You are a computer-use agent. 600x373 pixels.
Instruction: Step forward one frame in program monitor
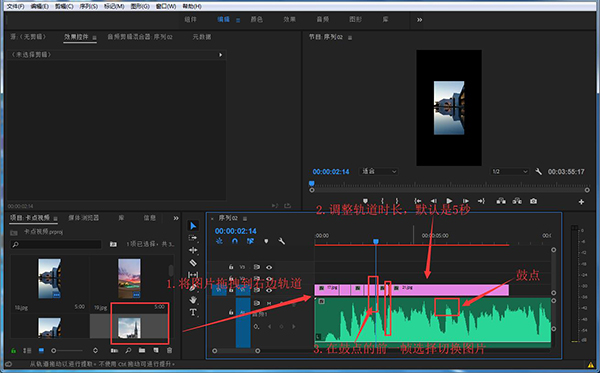(x=465, y=201)
